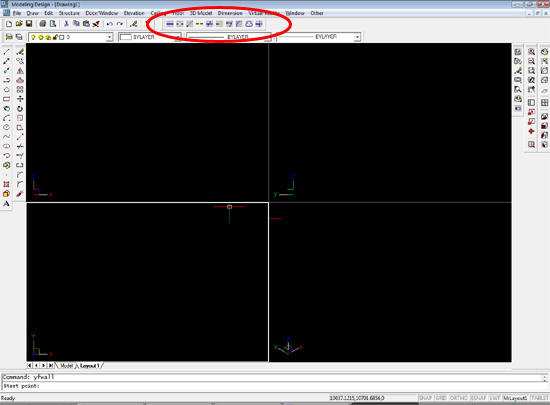
Task: Toggle ORTHO mode in status bar
Action: (x=458, y=398)
